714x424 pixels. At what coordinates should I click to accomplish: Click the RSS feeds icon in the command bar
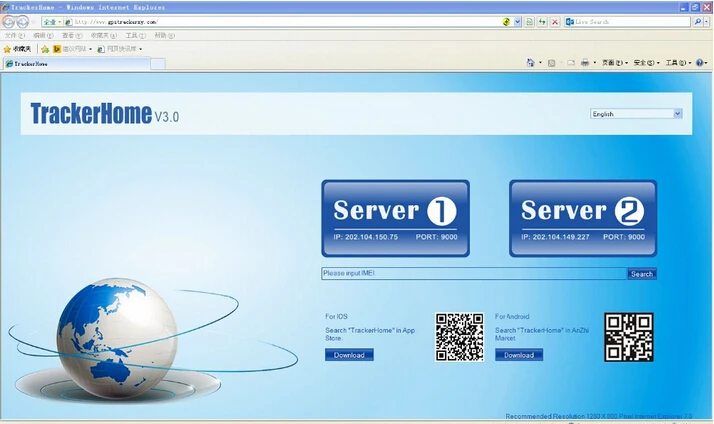[x=551, y=63]
